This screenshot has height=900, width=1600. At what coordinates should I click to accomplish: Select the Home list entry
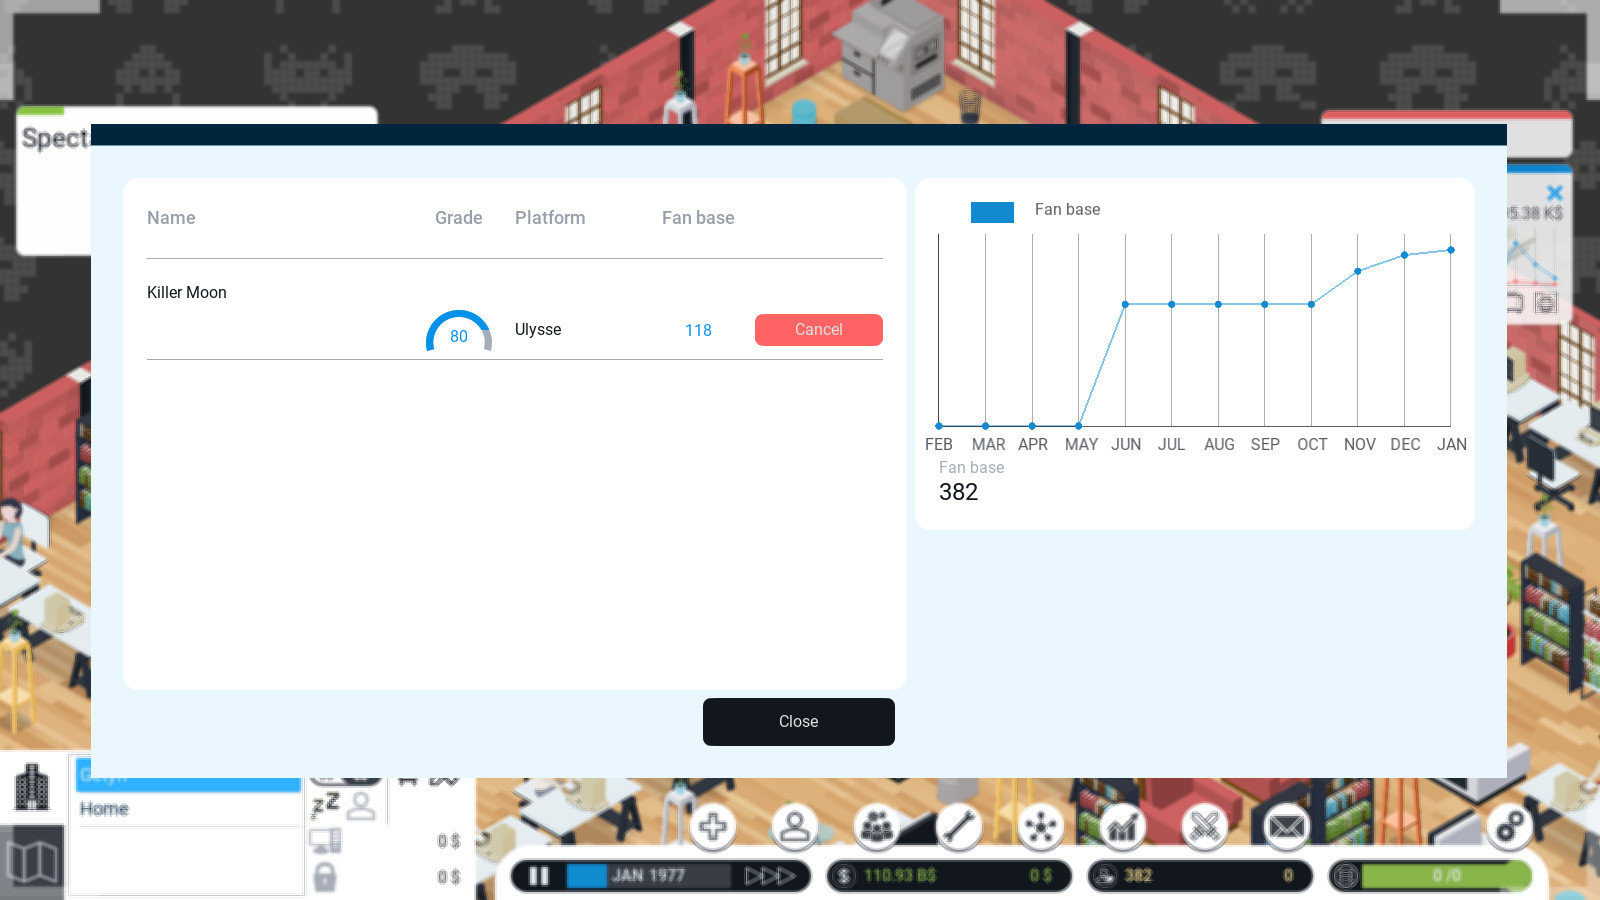[x=105, y=809]
